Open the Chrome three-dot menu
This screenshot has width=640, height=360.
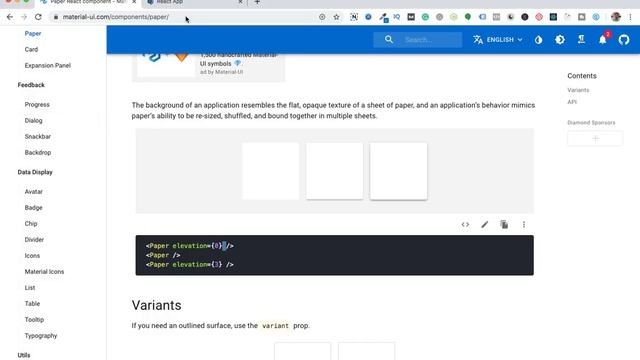631,17
